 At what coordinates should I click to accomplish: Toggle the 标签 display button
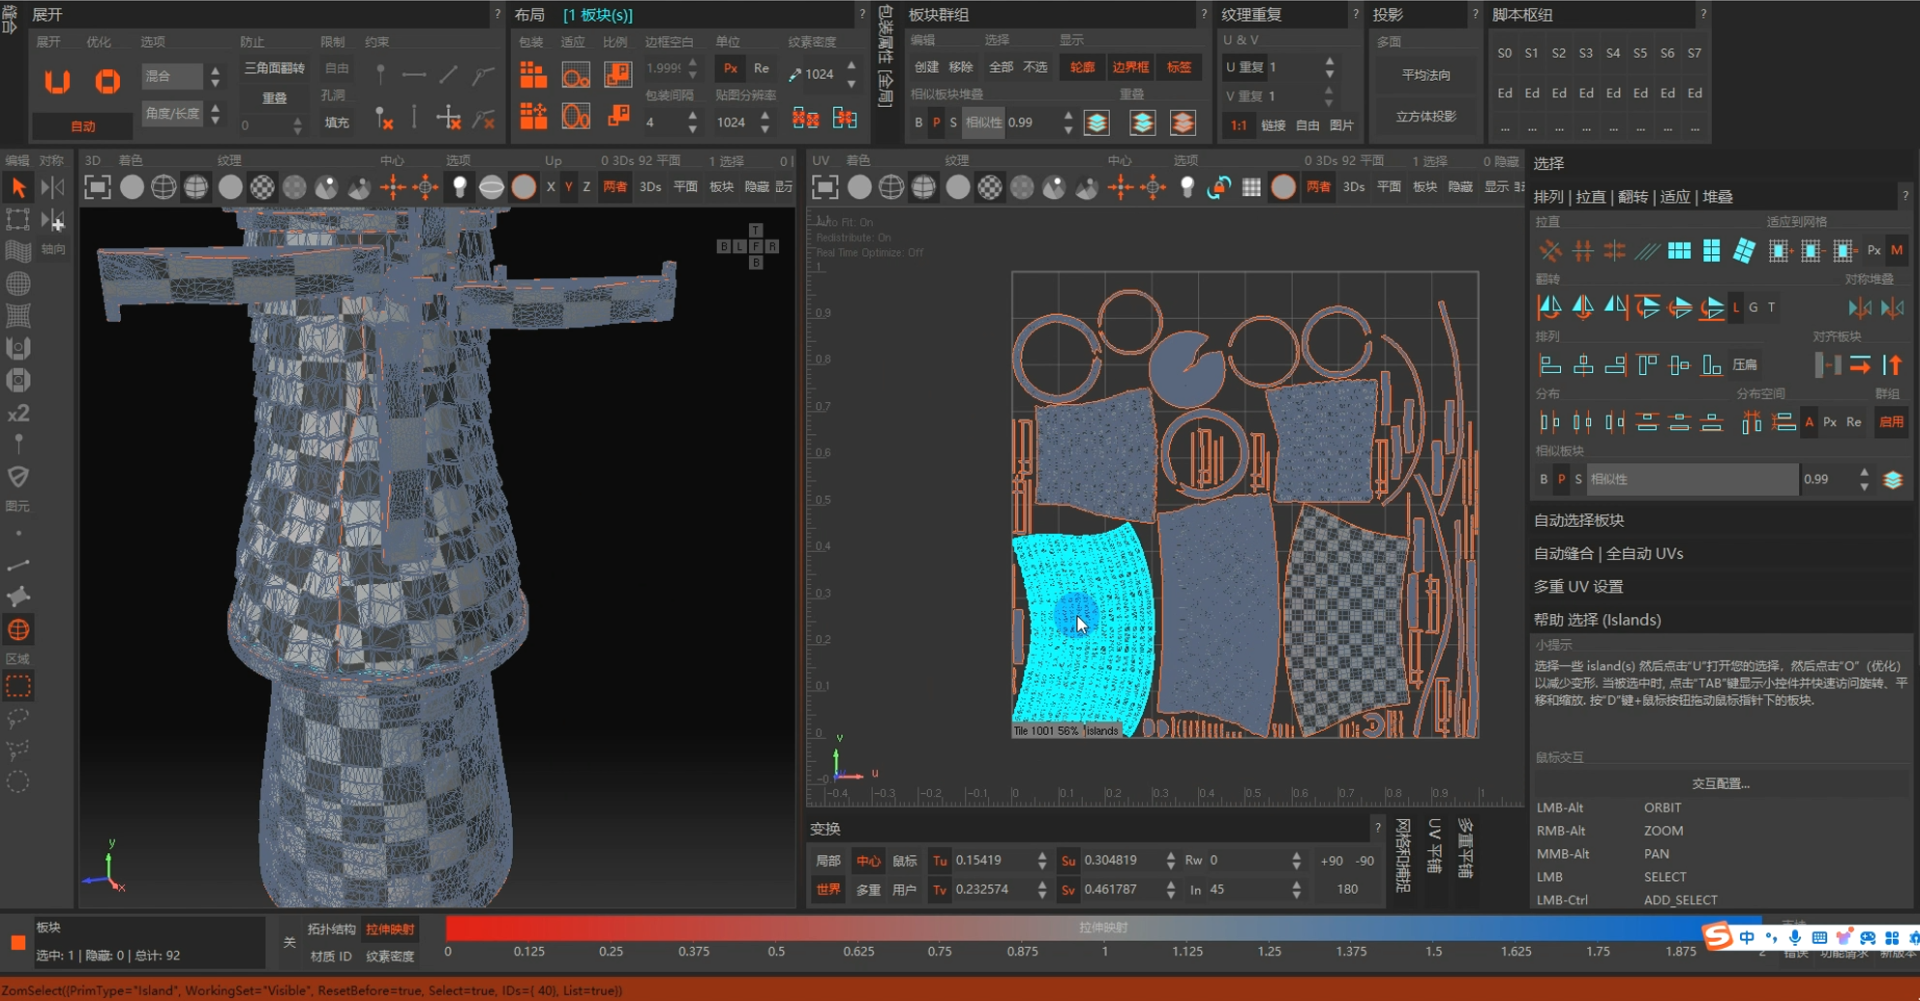[x=1179, y=67]
